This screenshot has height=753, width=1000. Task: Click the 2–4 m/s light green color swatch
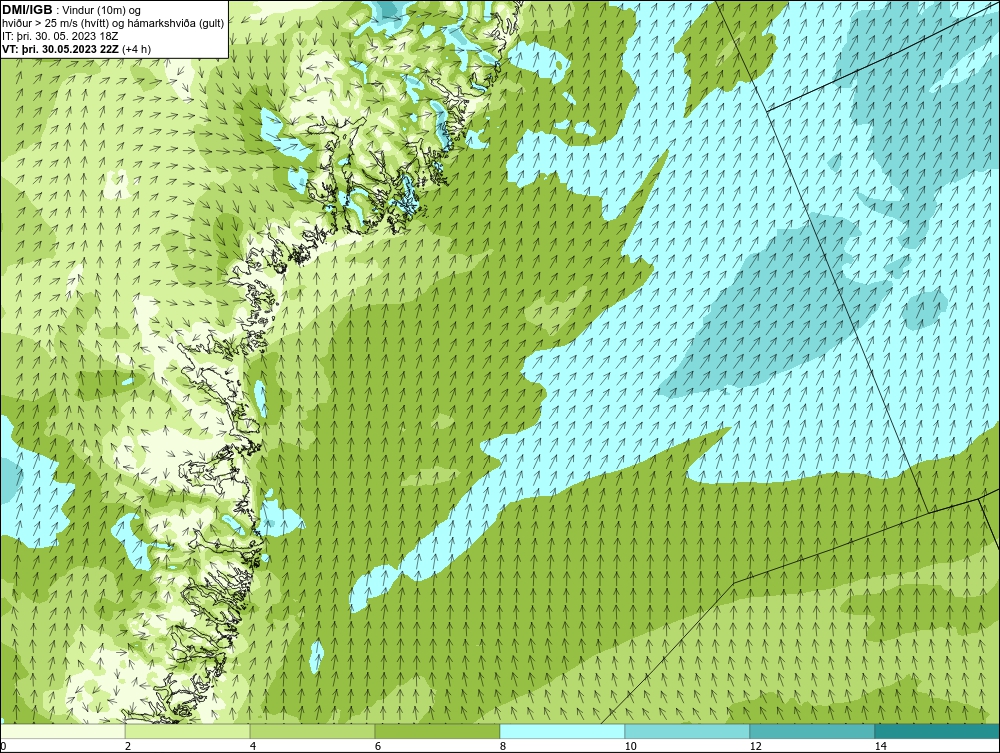click(x=187, y=731)
